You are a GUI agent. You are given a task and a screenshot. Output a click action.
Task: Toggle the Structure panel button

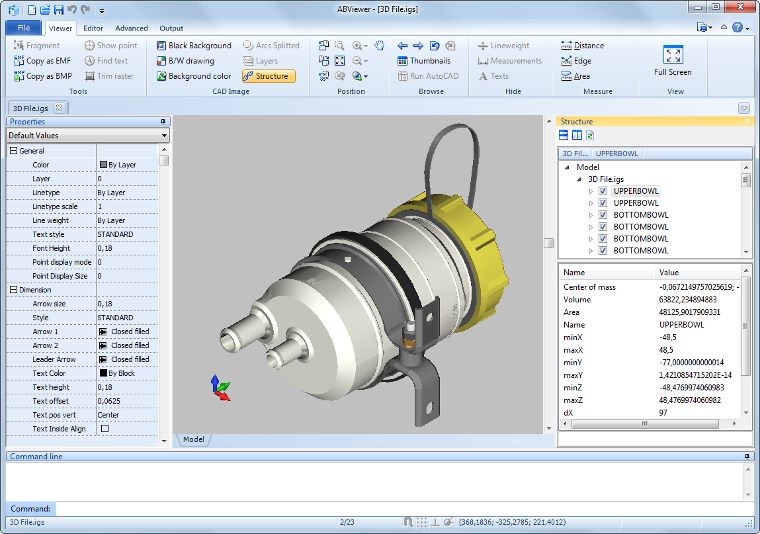(x=268, y=76)
